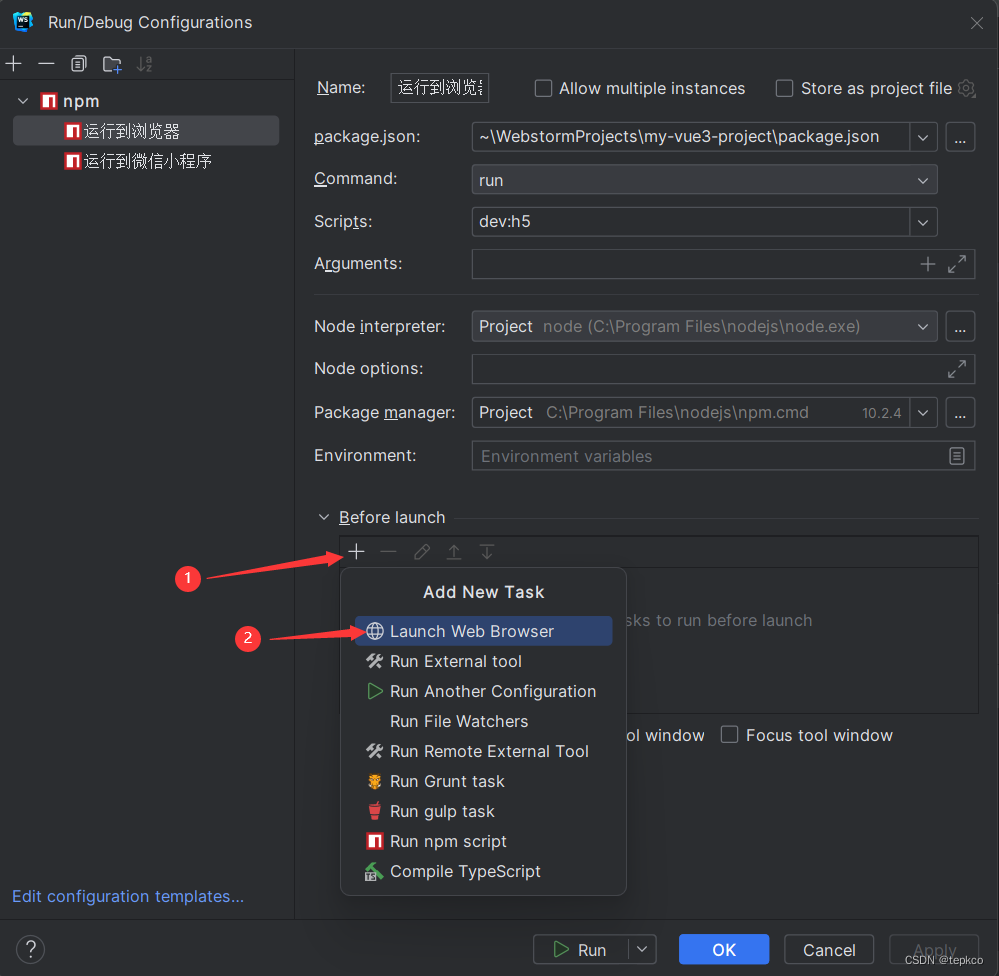The width and height of the screenshot is (999, 976).
Task: Select Compile TypeScript entry
Action: point(484,871)
